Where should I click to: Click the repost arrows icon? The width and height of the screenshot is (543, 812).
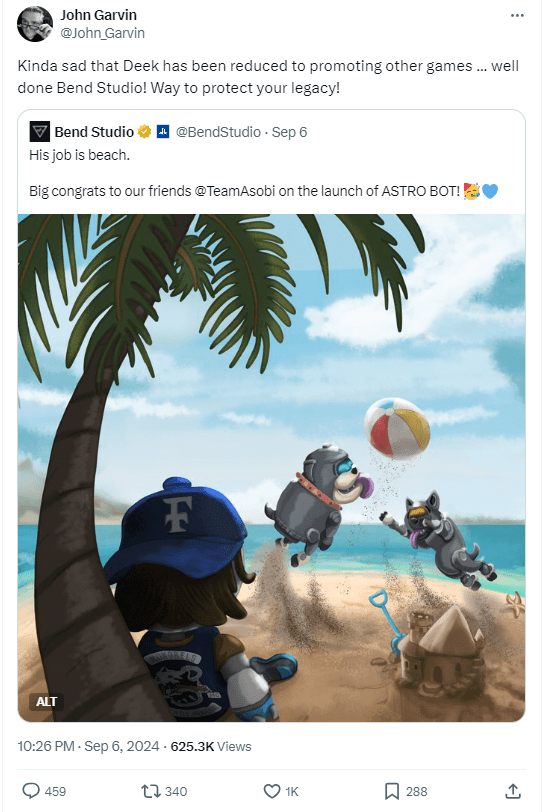(151, 791)
